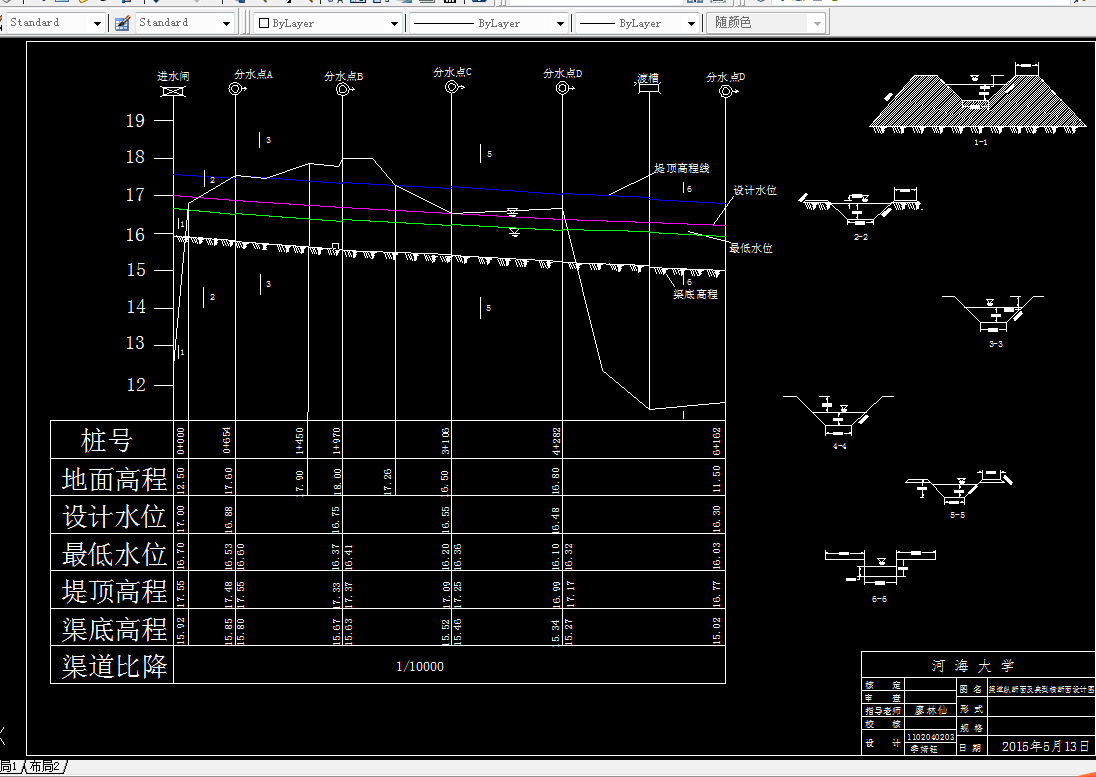This screenshot has width=1096, height=777.
Task: Open the ByLayer color control dropdown
Action: (x=328, y=23)
